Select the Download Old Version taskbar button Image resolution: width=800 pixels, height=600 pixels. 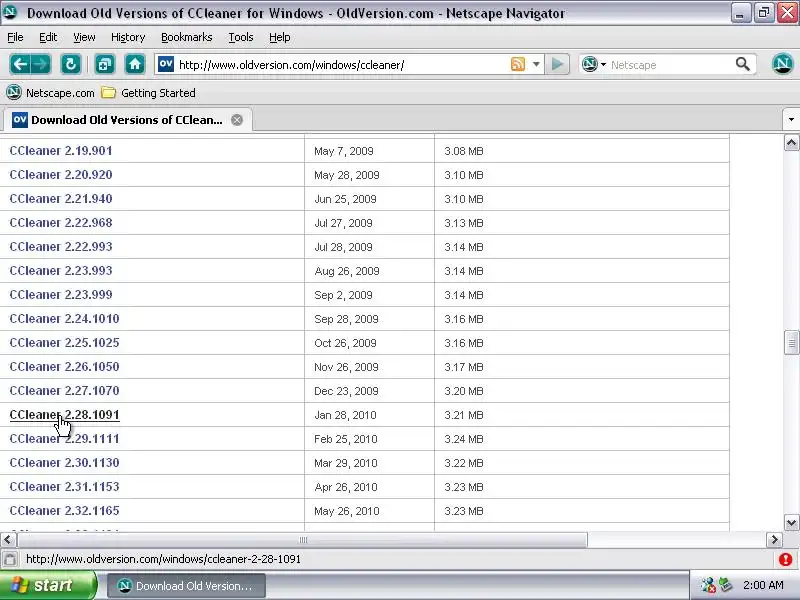click(x=186, y=586)
